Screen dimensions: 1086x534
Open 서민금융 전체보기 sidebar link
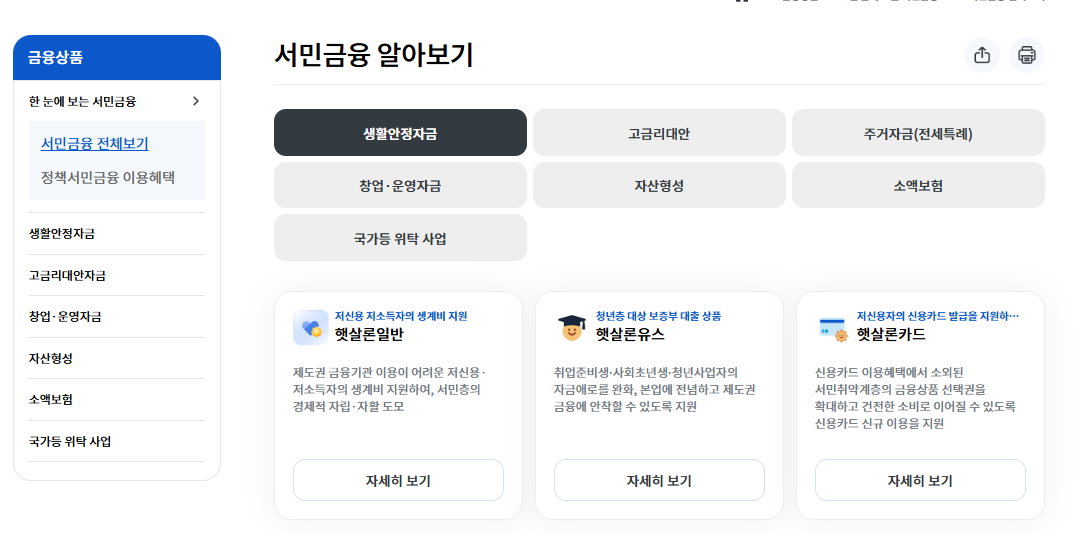point(95,144)
